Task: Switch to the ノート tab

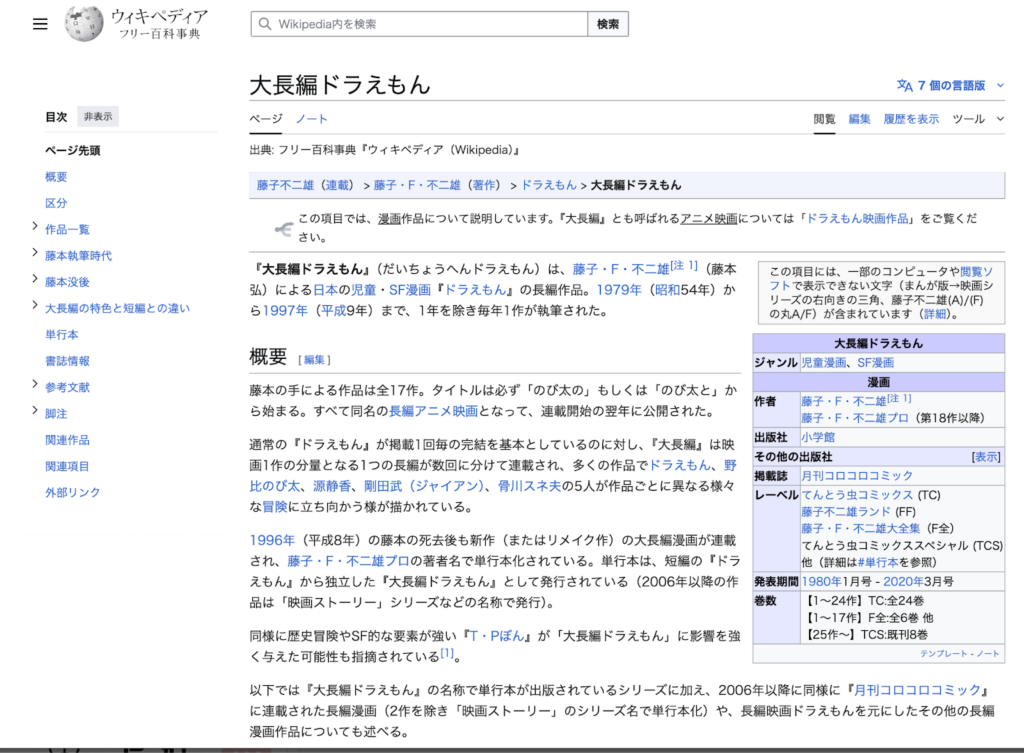Action: (311, 119)
